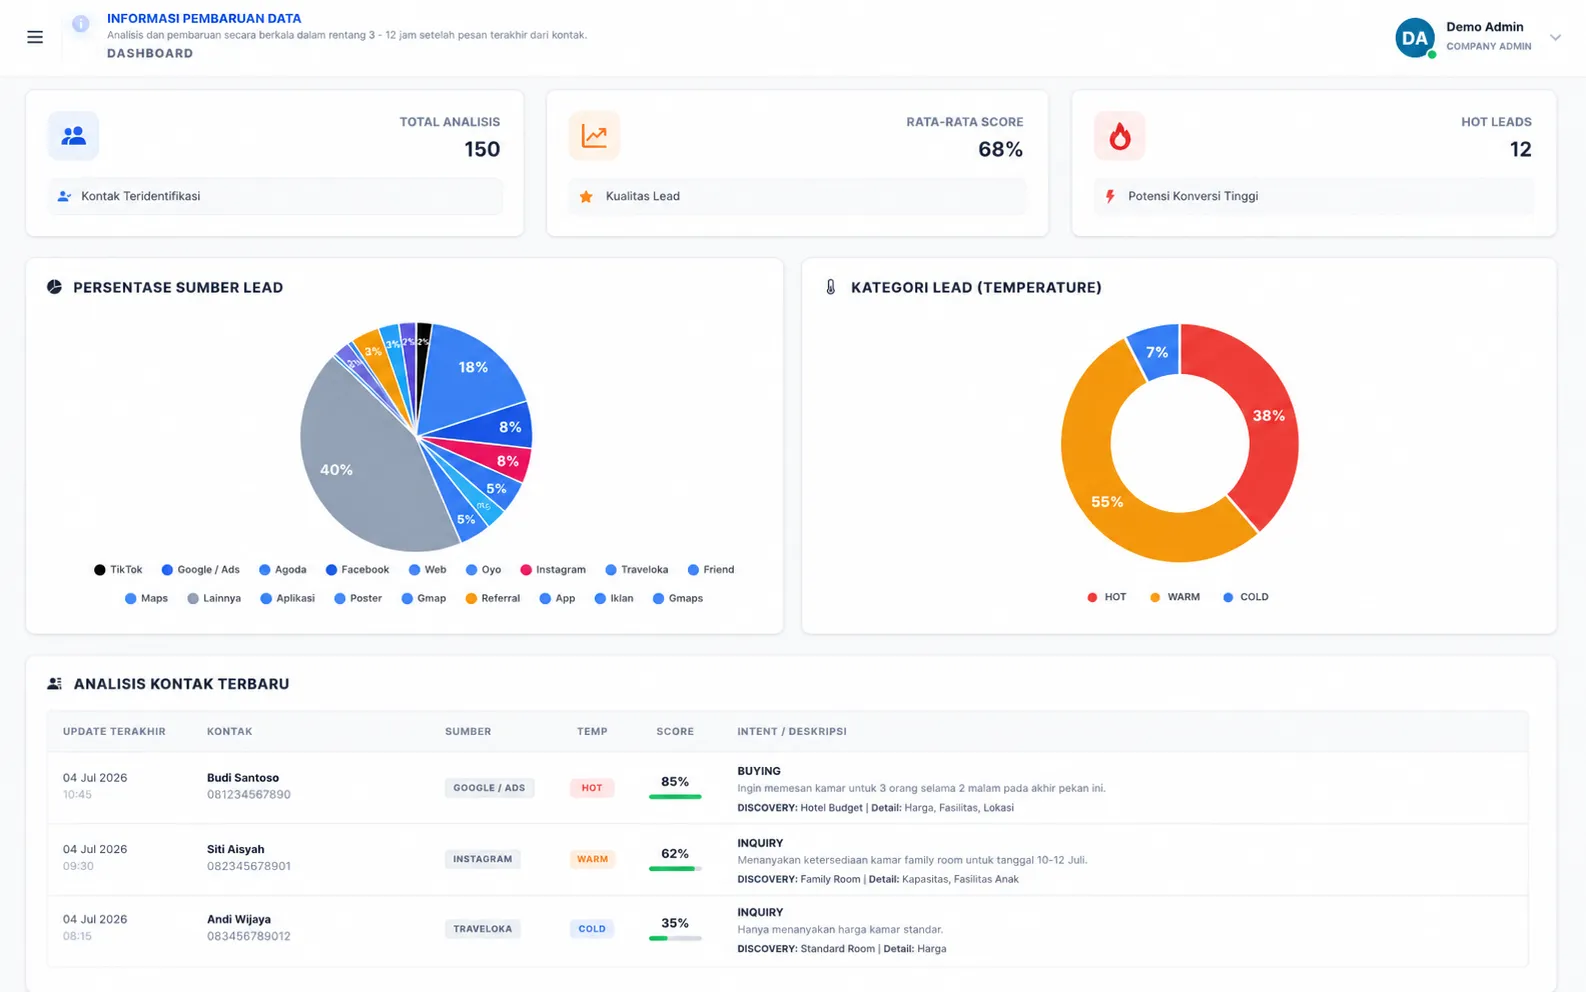
Task: Click the lightning icon beside Potensi Konversi Tinggi
Action: pos(1110,197)
